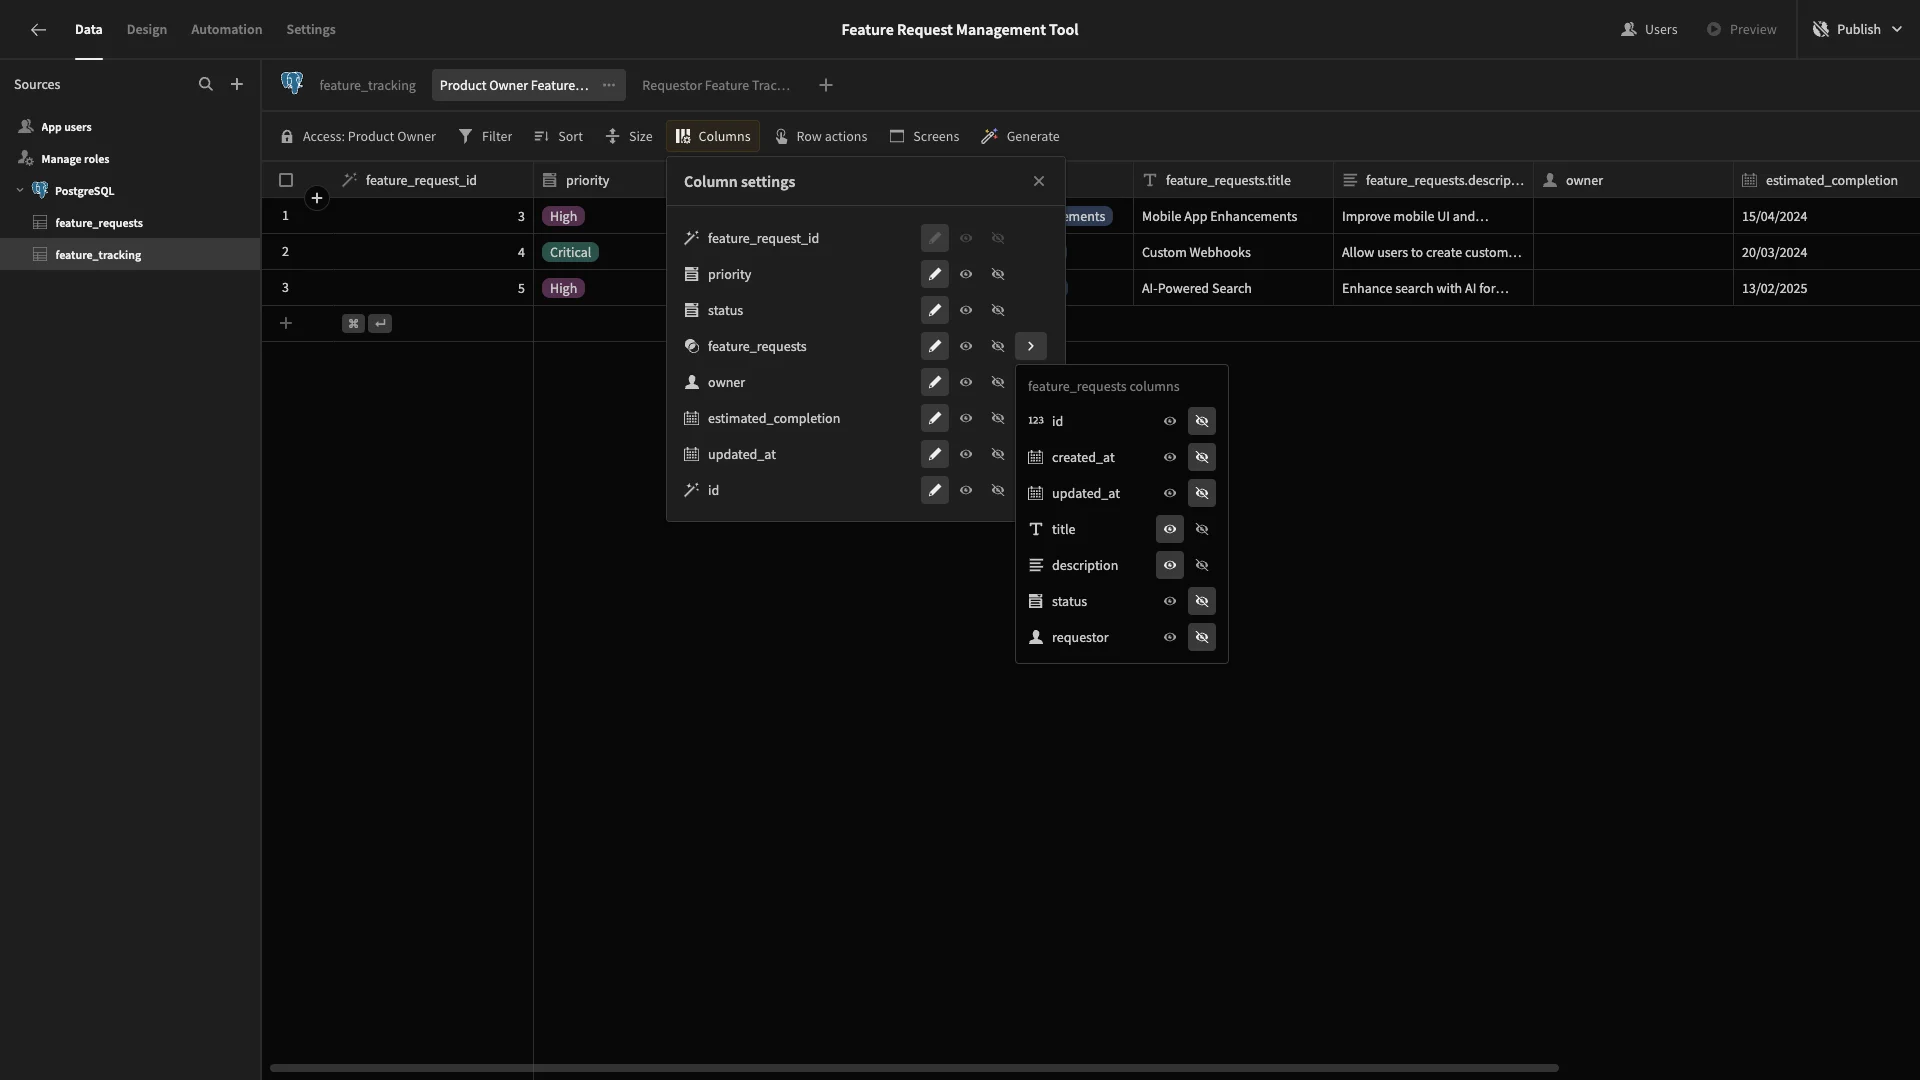Open Screens in toolbar
This screenshot has height=1080, width=1920.
coord(924,136)
